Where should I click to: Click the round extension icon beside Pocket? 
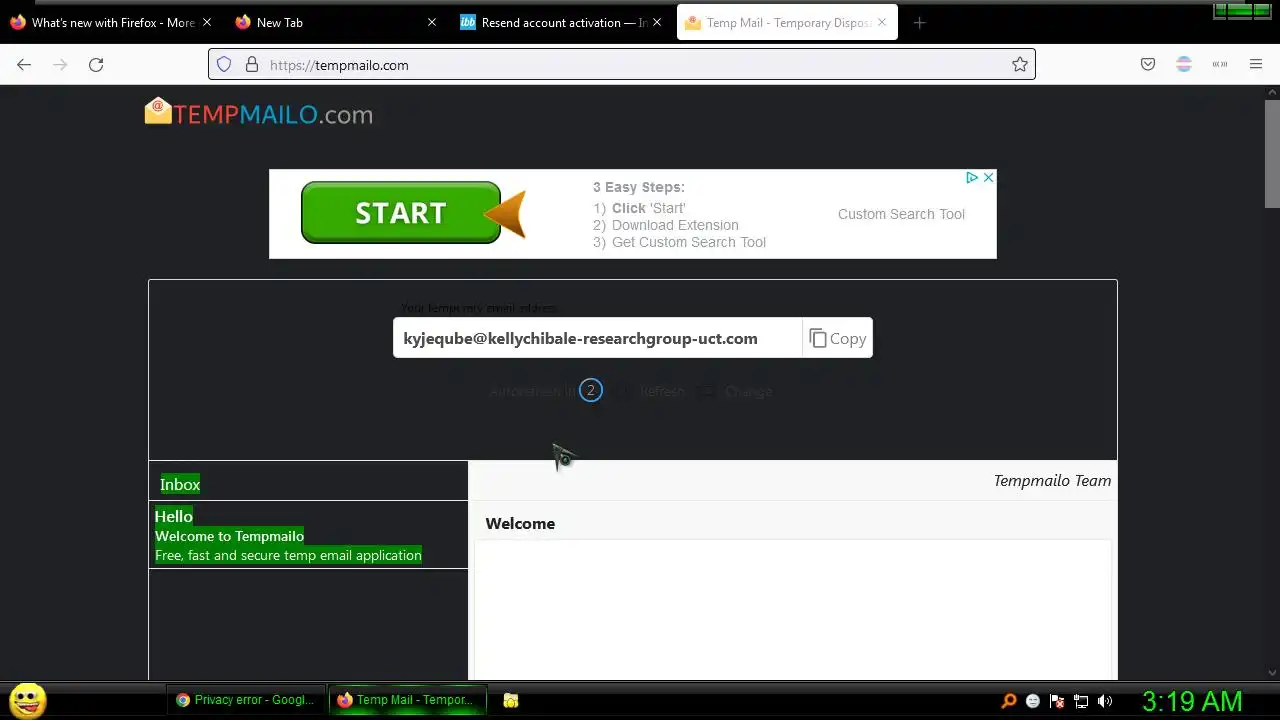[x=1184, y=65]
